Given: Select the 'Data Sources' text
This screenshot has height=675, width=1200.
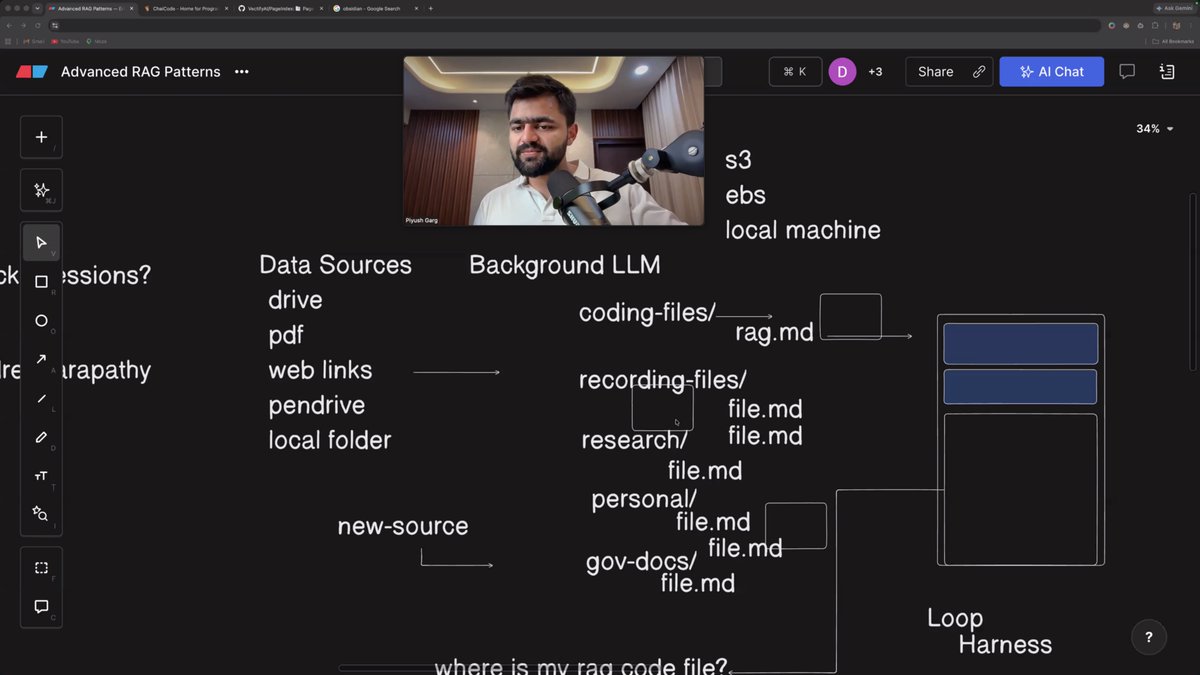Looking at the screenshot, I should pyautogui.click(x=335, y=265).
